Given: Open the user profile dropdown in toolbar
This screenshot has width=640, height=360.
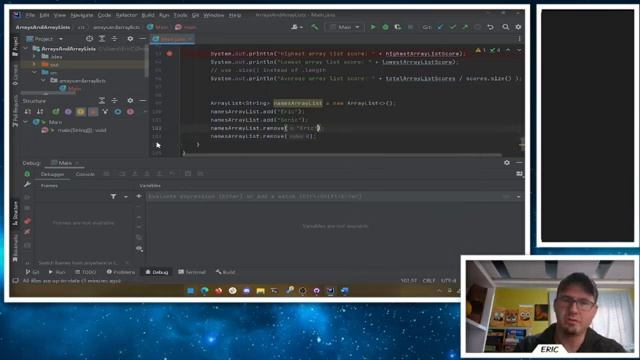Looking at the screenshot, I should pos(297,27).
